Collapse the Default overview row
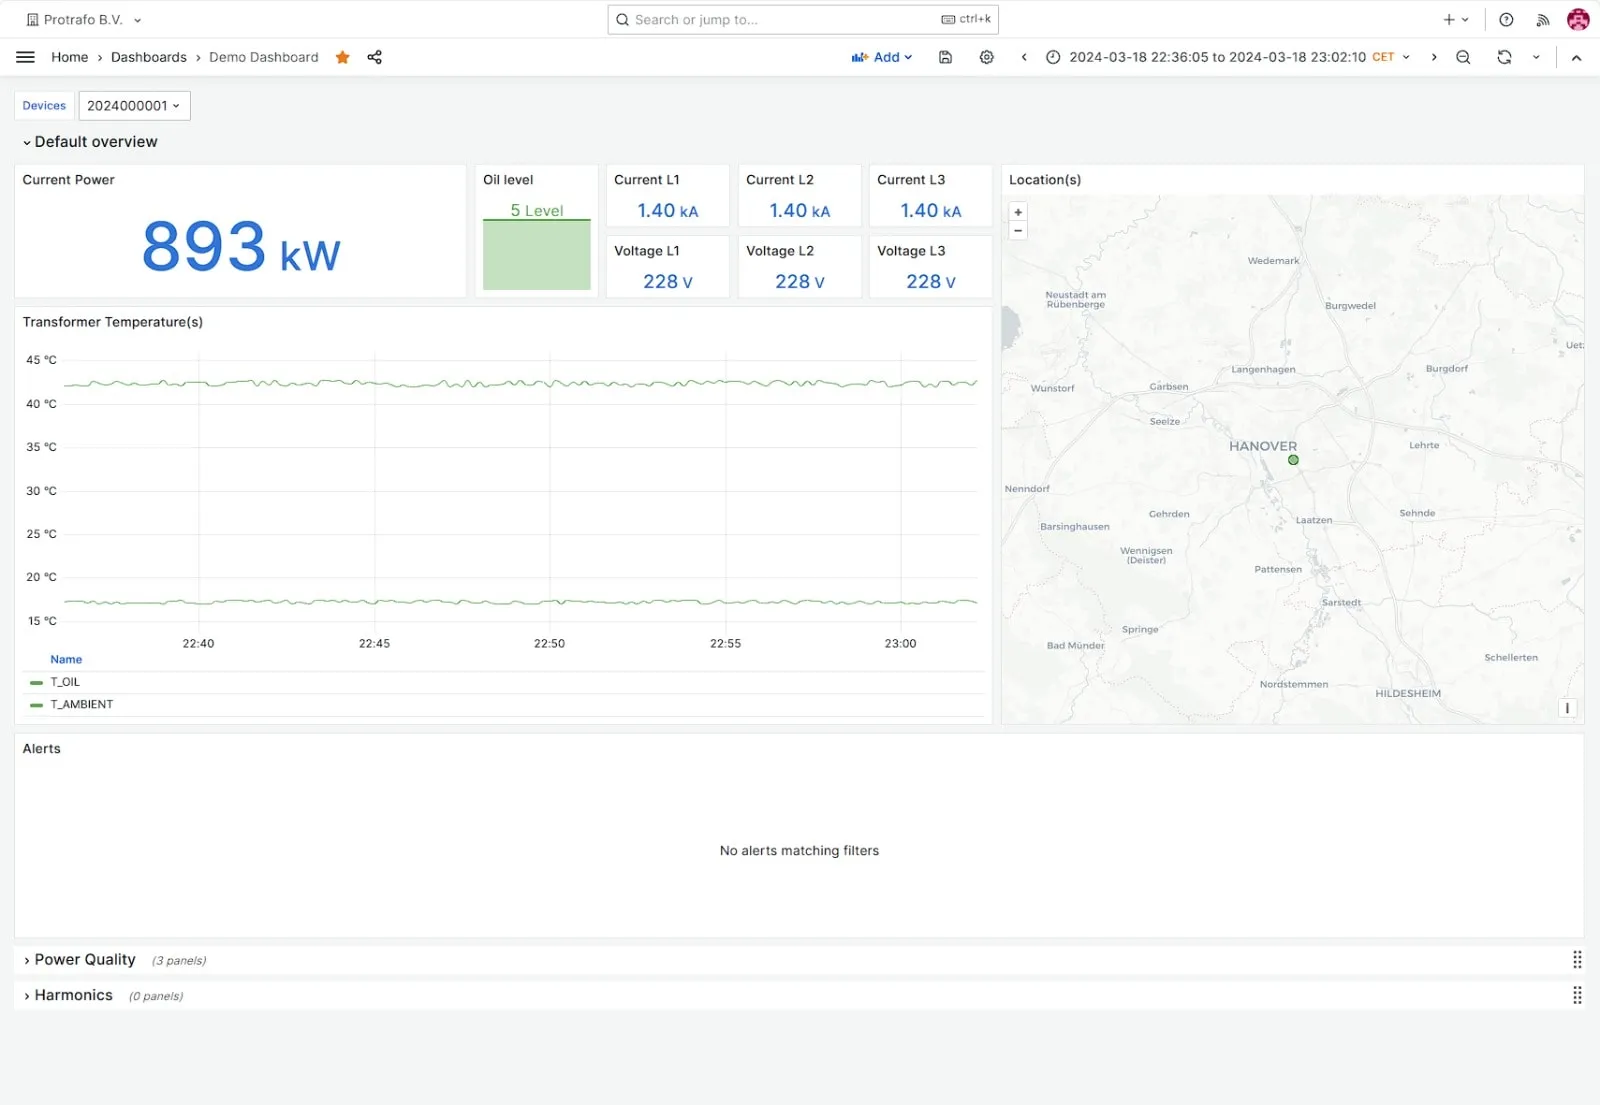Image resolution: width=1600 pixels, height=1105 pixels. point(90,142)
